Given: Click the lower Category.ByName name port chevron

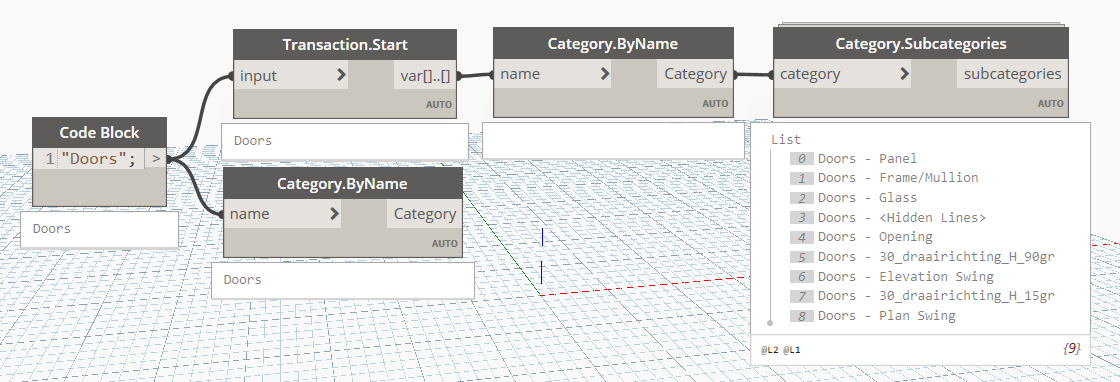Looking at the screenshot, I should [x=334, y=213].
